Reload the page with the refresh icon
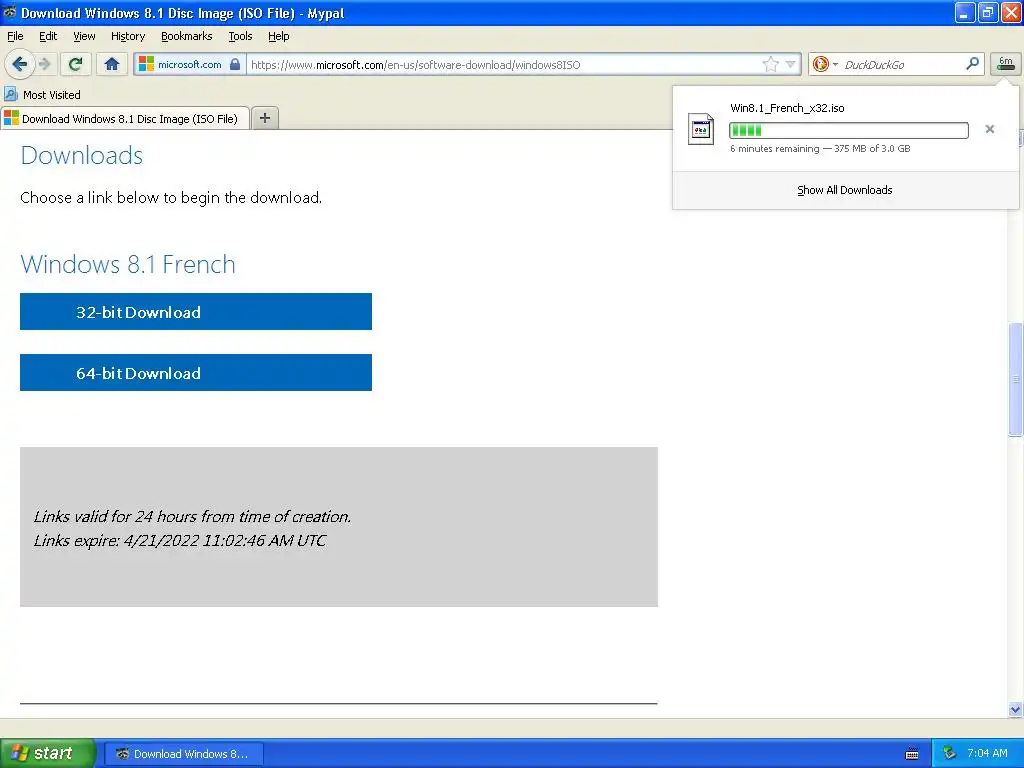Viewport: 1024px width, 768px height. (76, 64)
